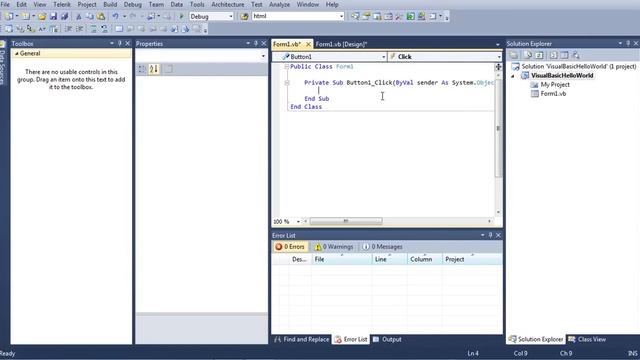Close the Form1.vb editor tab
640x360 pixels.
(x=308, y=44)
